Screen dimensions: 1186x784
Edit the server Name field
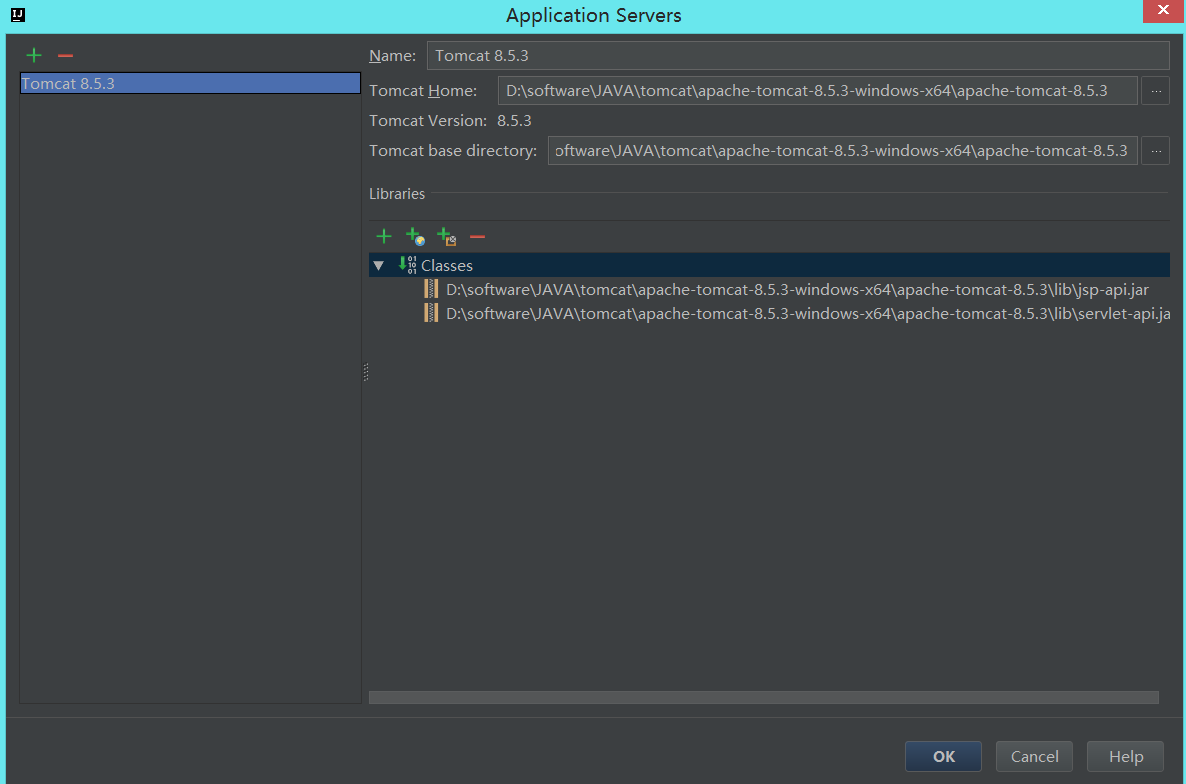pyautogui.click(x=798, y=55)
